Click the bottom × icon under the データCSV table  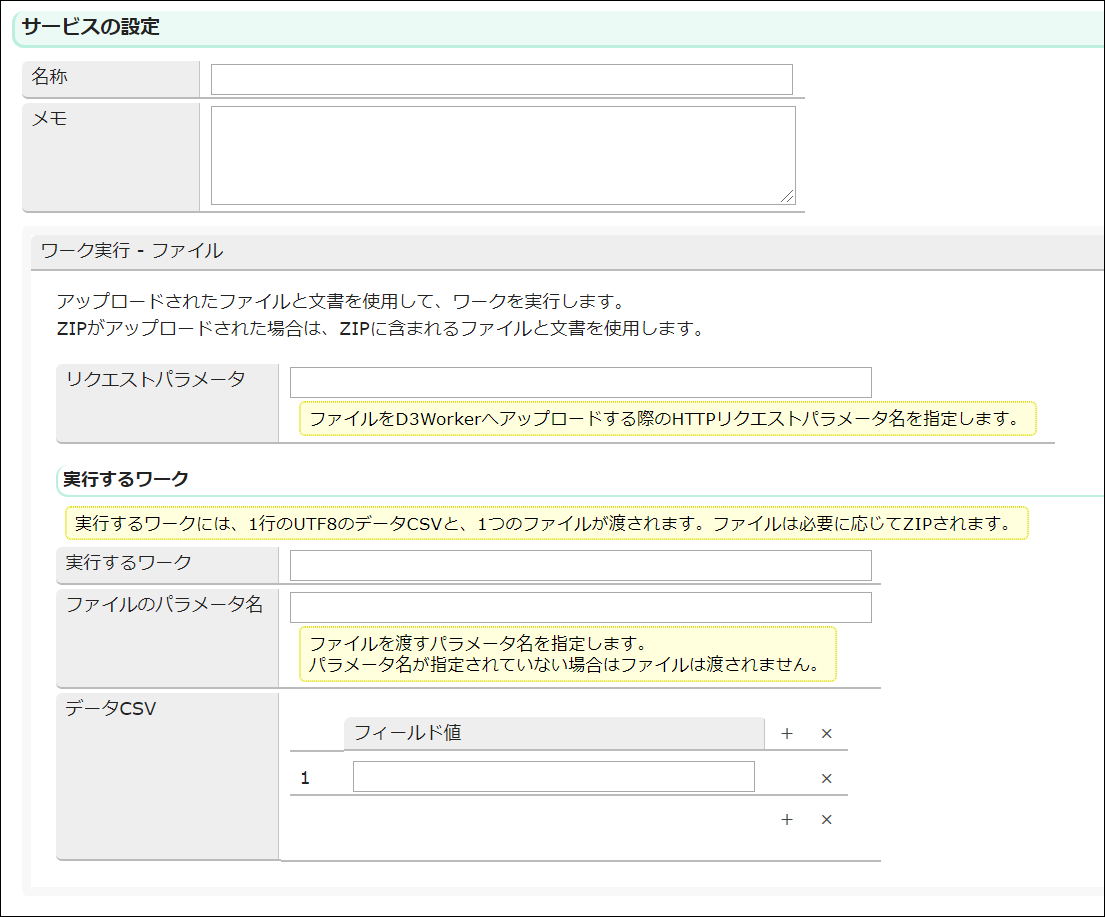point(826,820)
